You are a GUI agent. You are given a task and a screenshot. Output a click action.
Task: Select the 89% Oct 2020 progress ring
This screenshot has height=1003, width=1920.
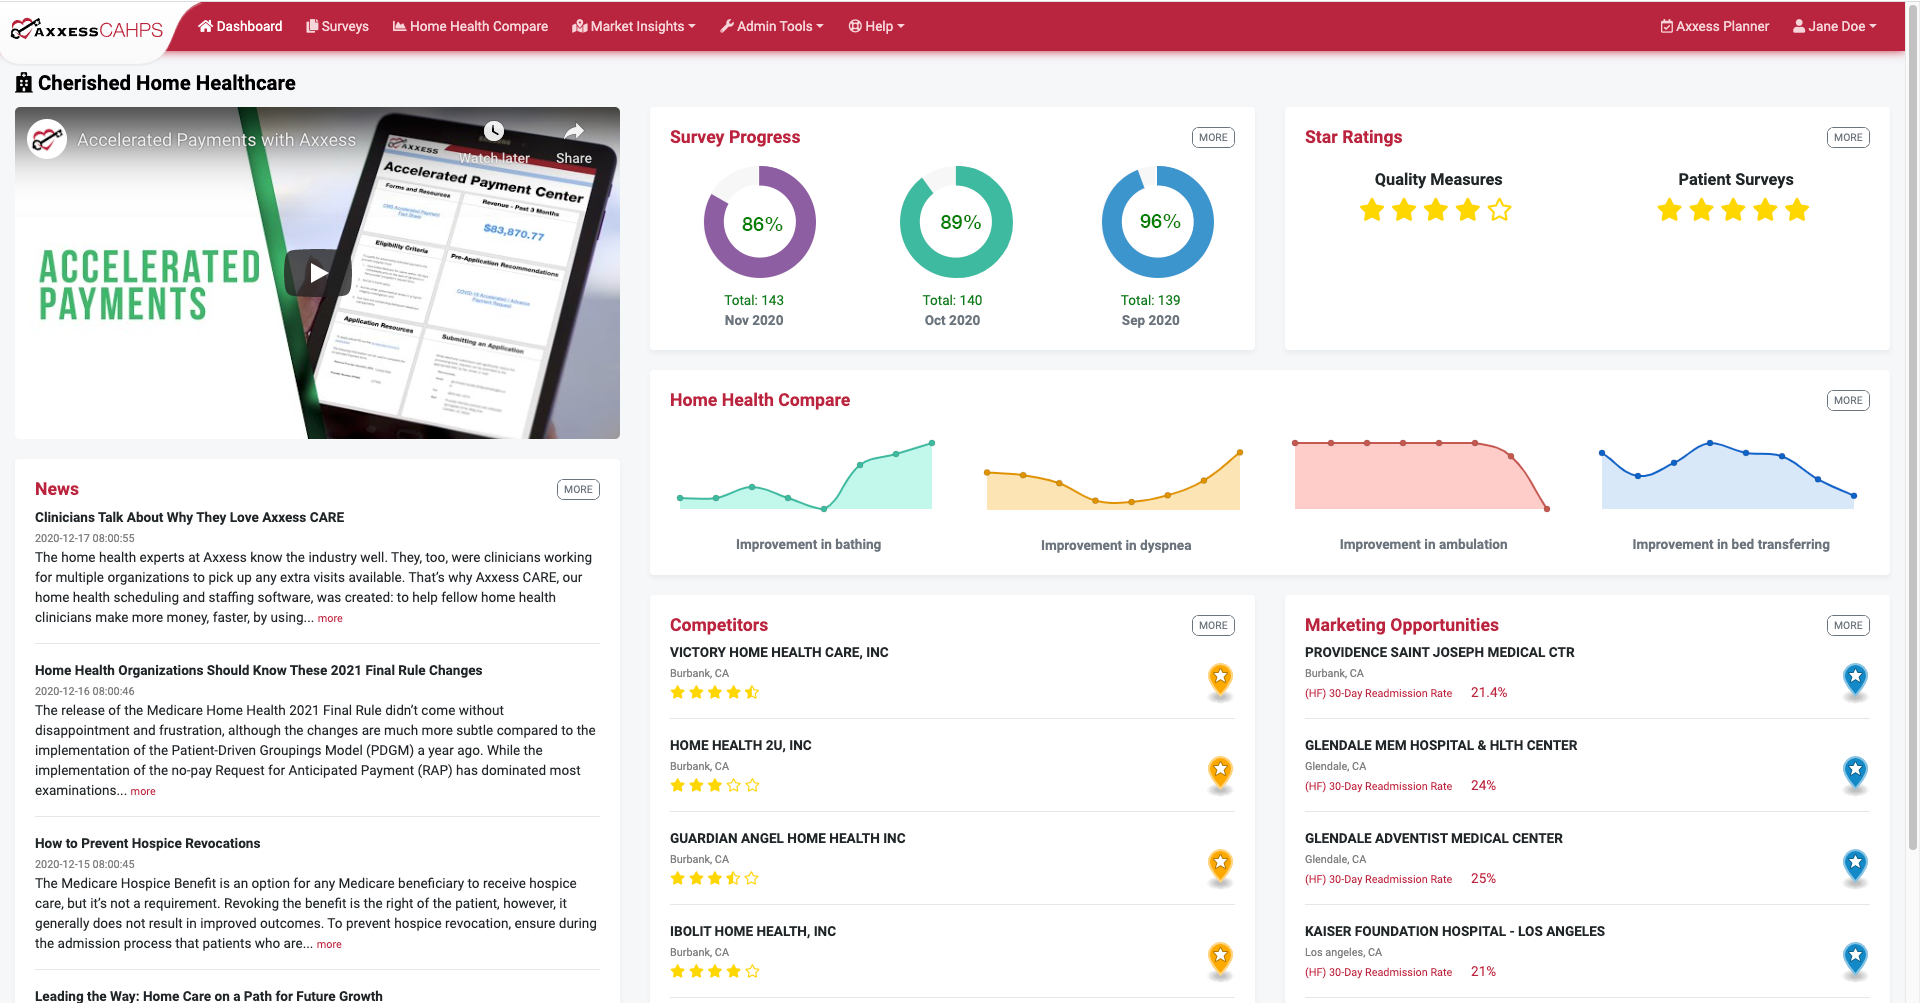coord(957,222)
